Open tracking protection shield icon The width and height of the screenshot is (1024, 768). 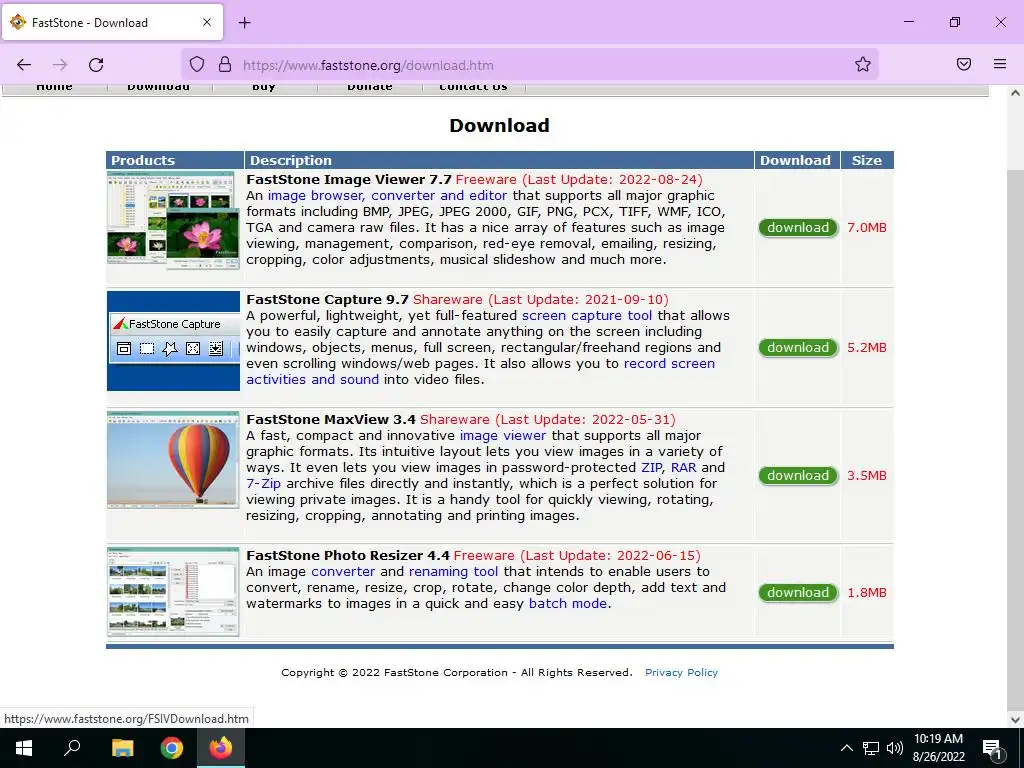coord(197,64)
